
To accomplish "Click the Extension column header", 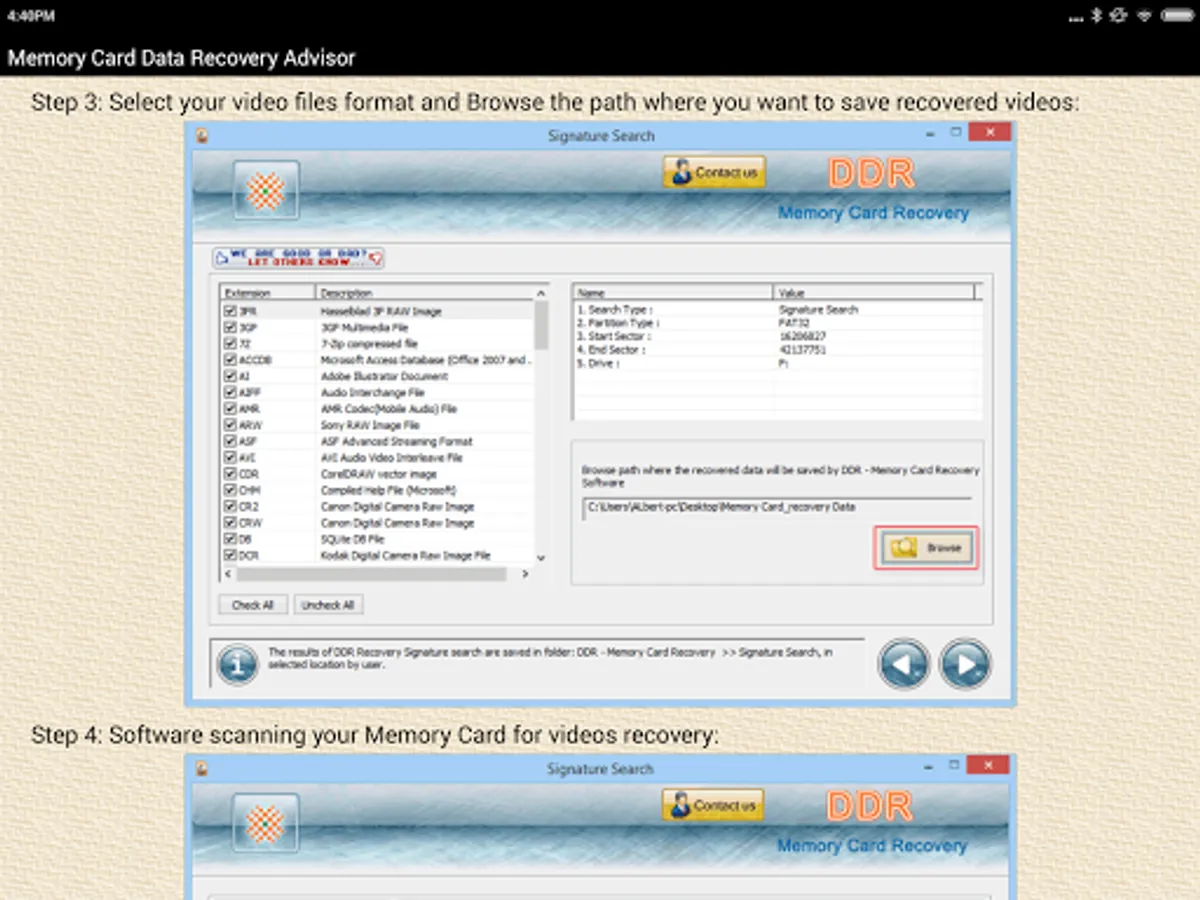I will point(268,293).
